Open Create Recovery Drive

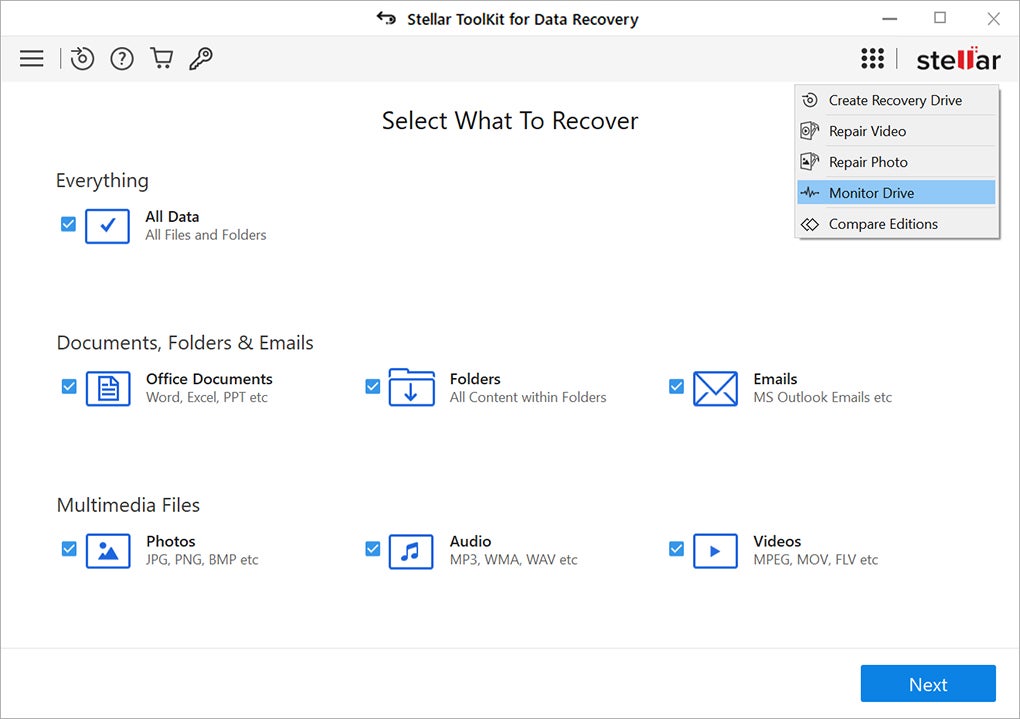point(895,99)
